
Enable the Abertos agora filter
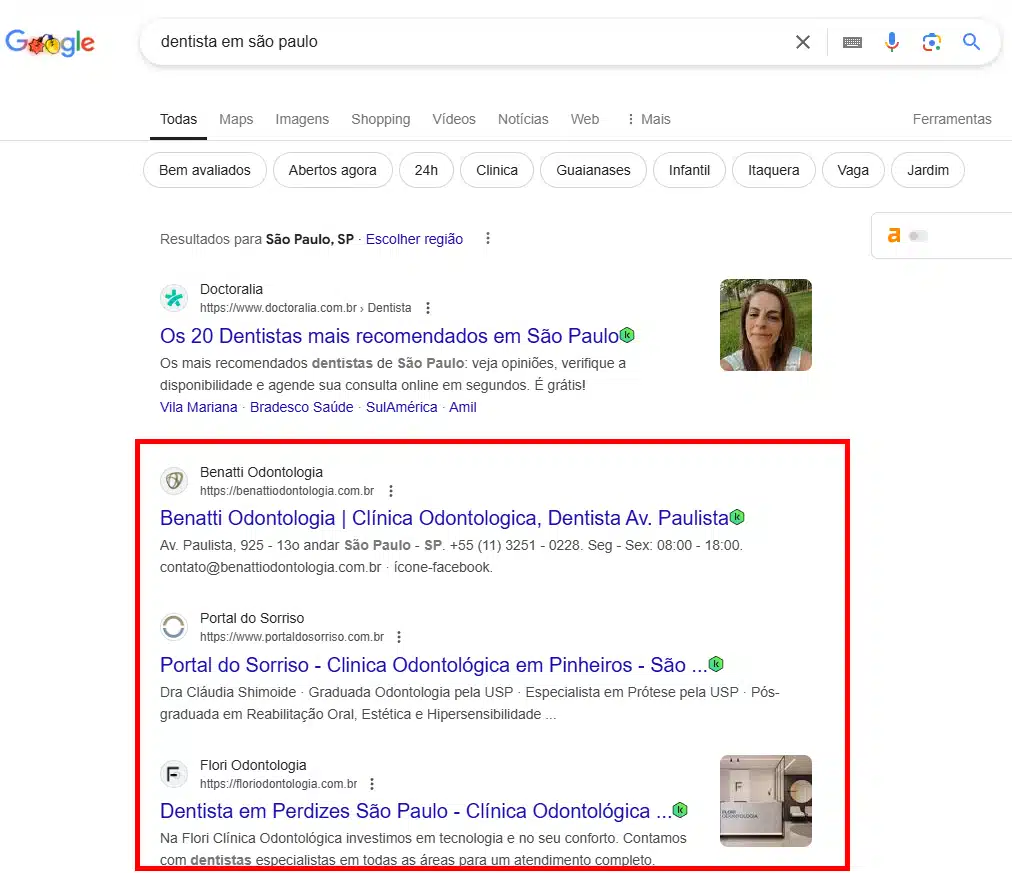(332, 170)
